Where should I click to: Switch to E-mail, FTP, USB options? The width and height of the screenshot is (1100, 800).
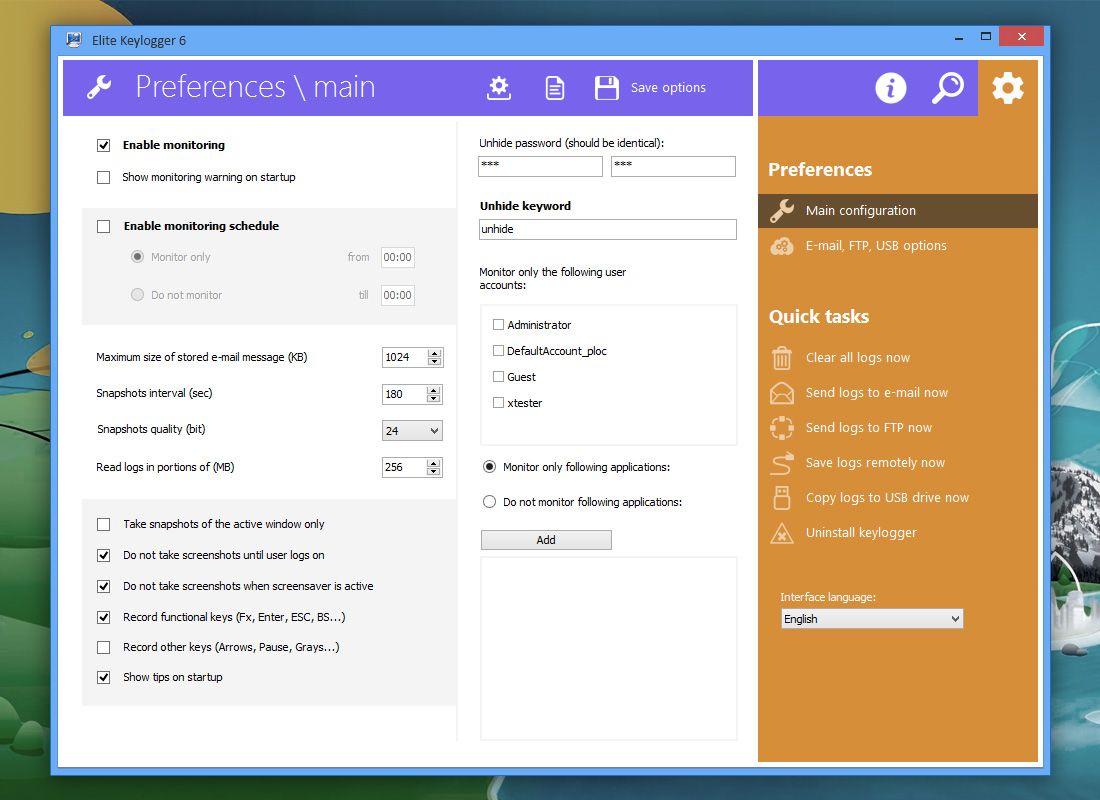tap(875, 246)
